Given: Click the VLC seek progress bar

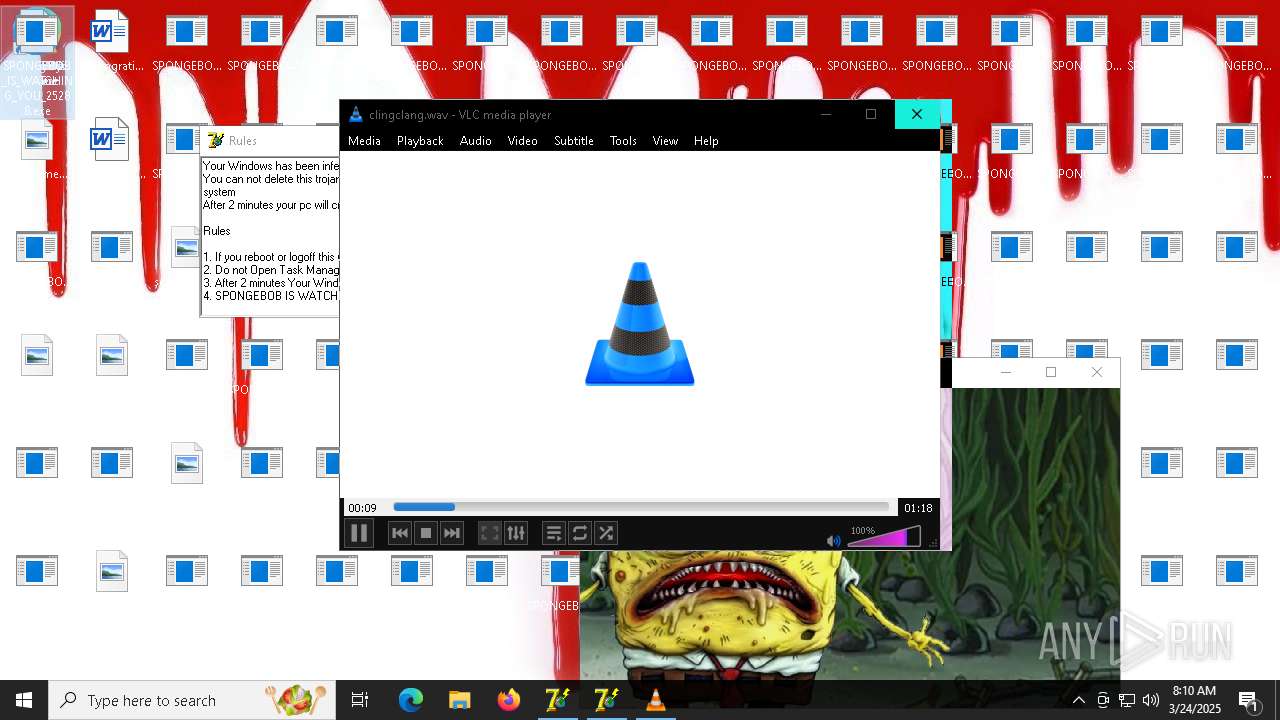Looking at the screenshot, I should (x=641, y=508).
